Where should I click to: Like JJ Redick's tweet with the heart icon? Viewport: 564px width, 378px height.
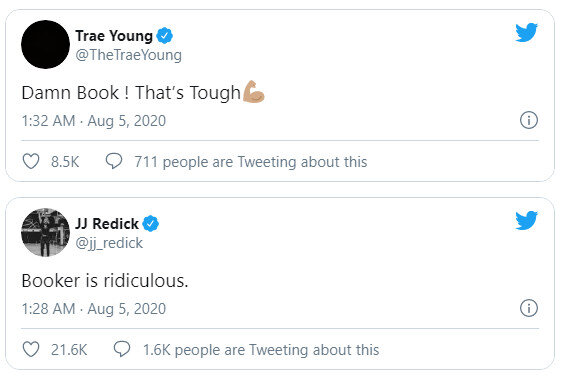pyautogui.click(x=31, y=349)
